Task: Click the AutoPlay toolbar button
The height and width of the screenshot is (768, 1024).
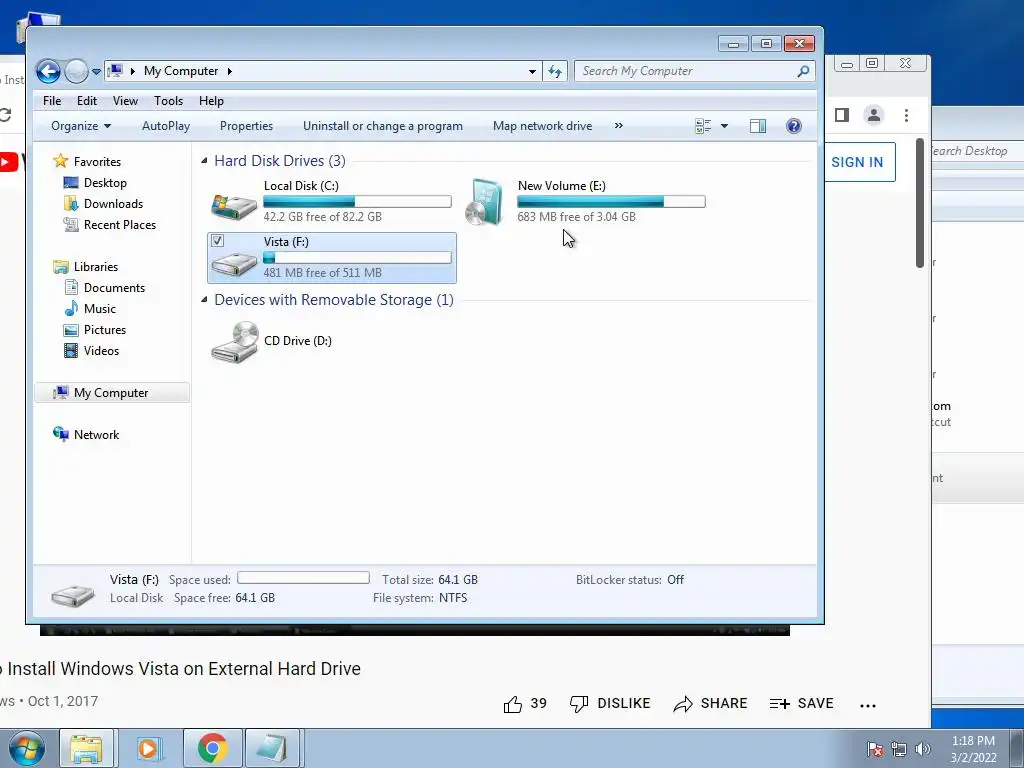Action: point(166,126)
